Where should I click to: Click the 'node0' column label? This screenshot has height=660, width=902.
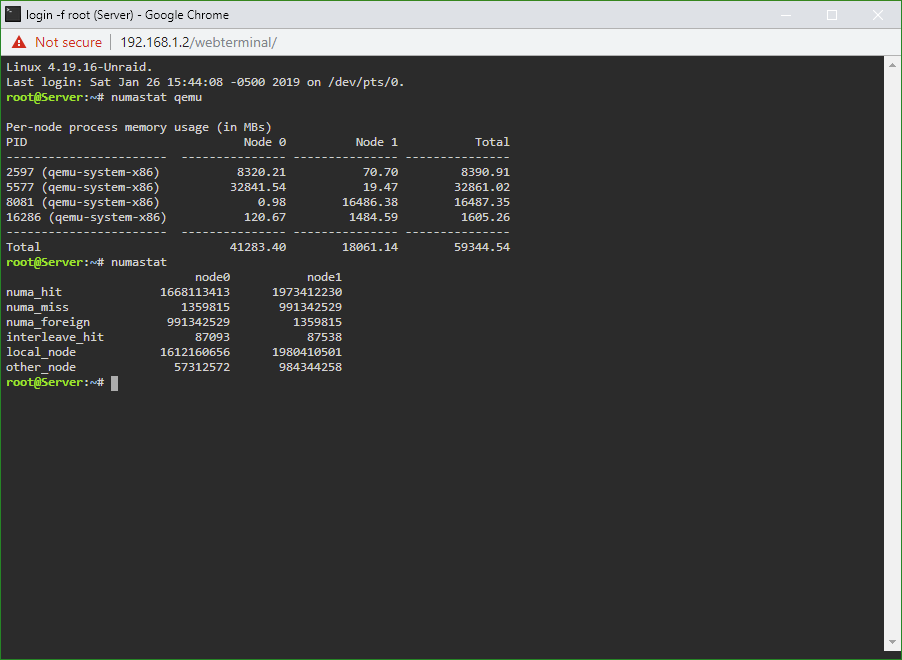(212, 277)
